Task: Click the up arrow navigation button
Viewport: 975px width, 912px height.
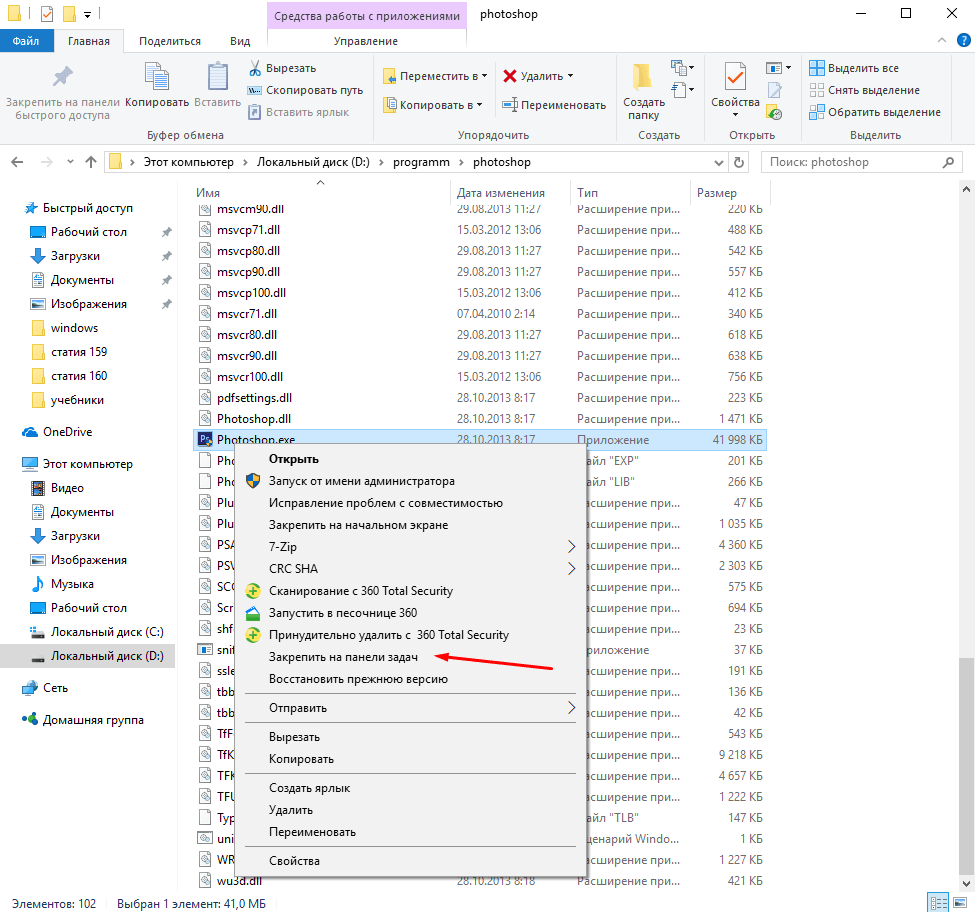Action: (x=91, y=162)
